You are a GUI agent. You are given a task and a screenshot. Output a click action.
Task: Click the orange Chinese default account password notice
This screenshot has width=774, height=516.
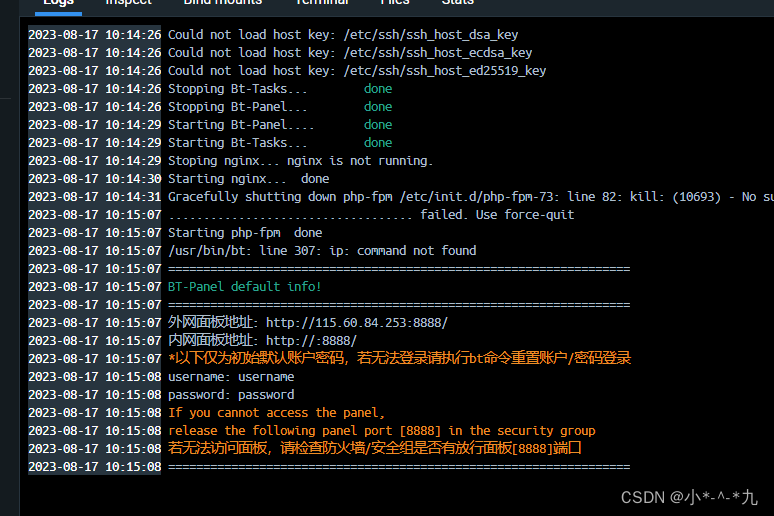[399, 358]
